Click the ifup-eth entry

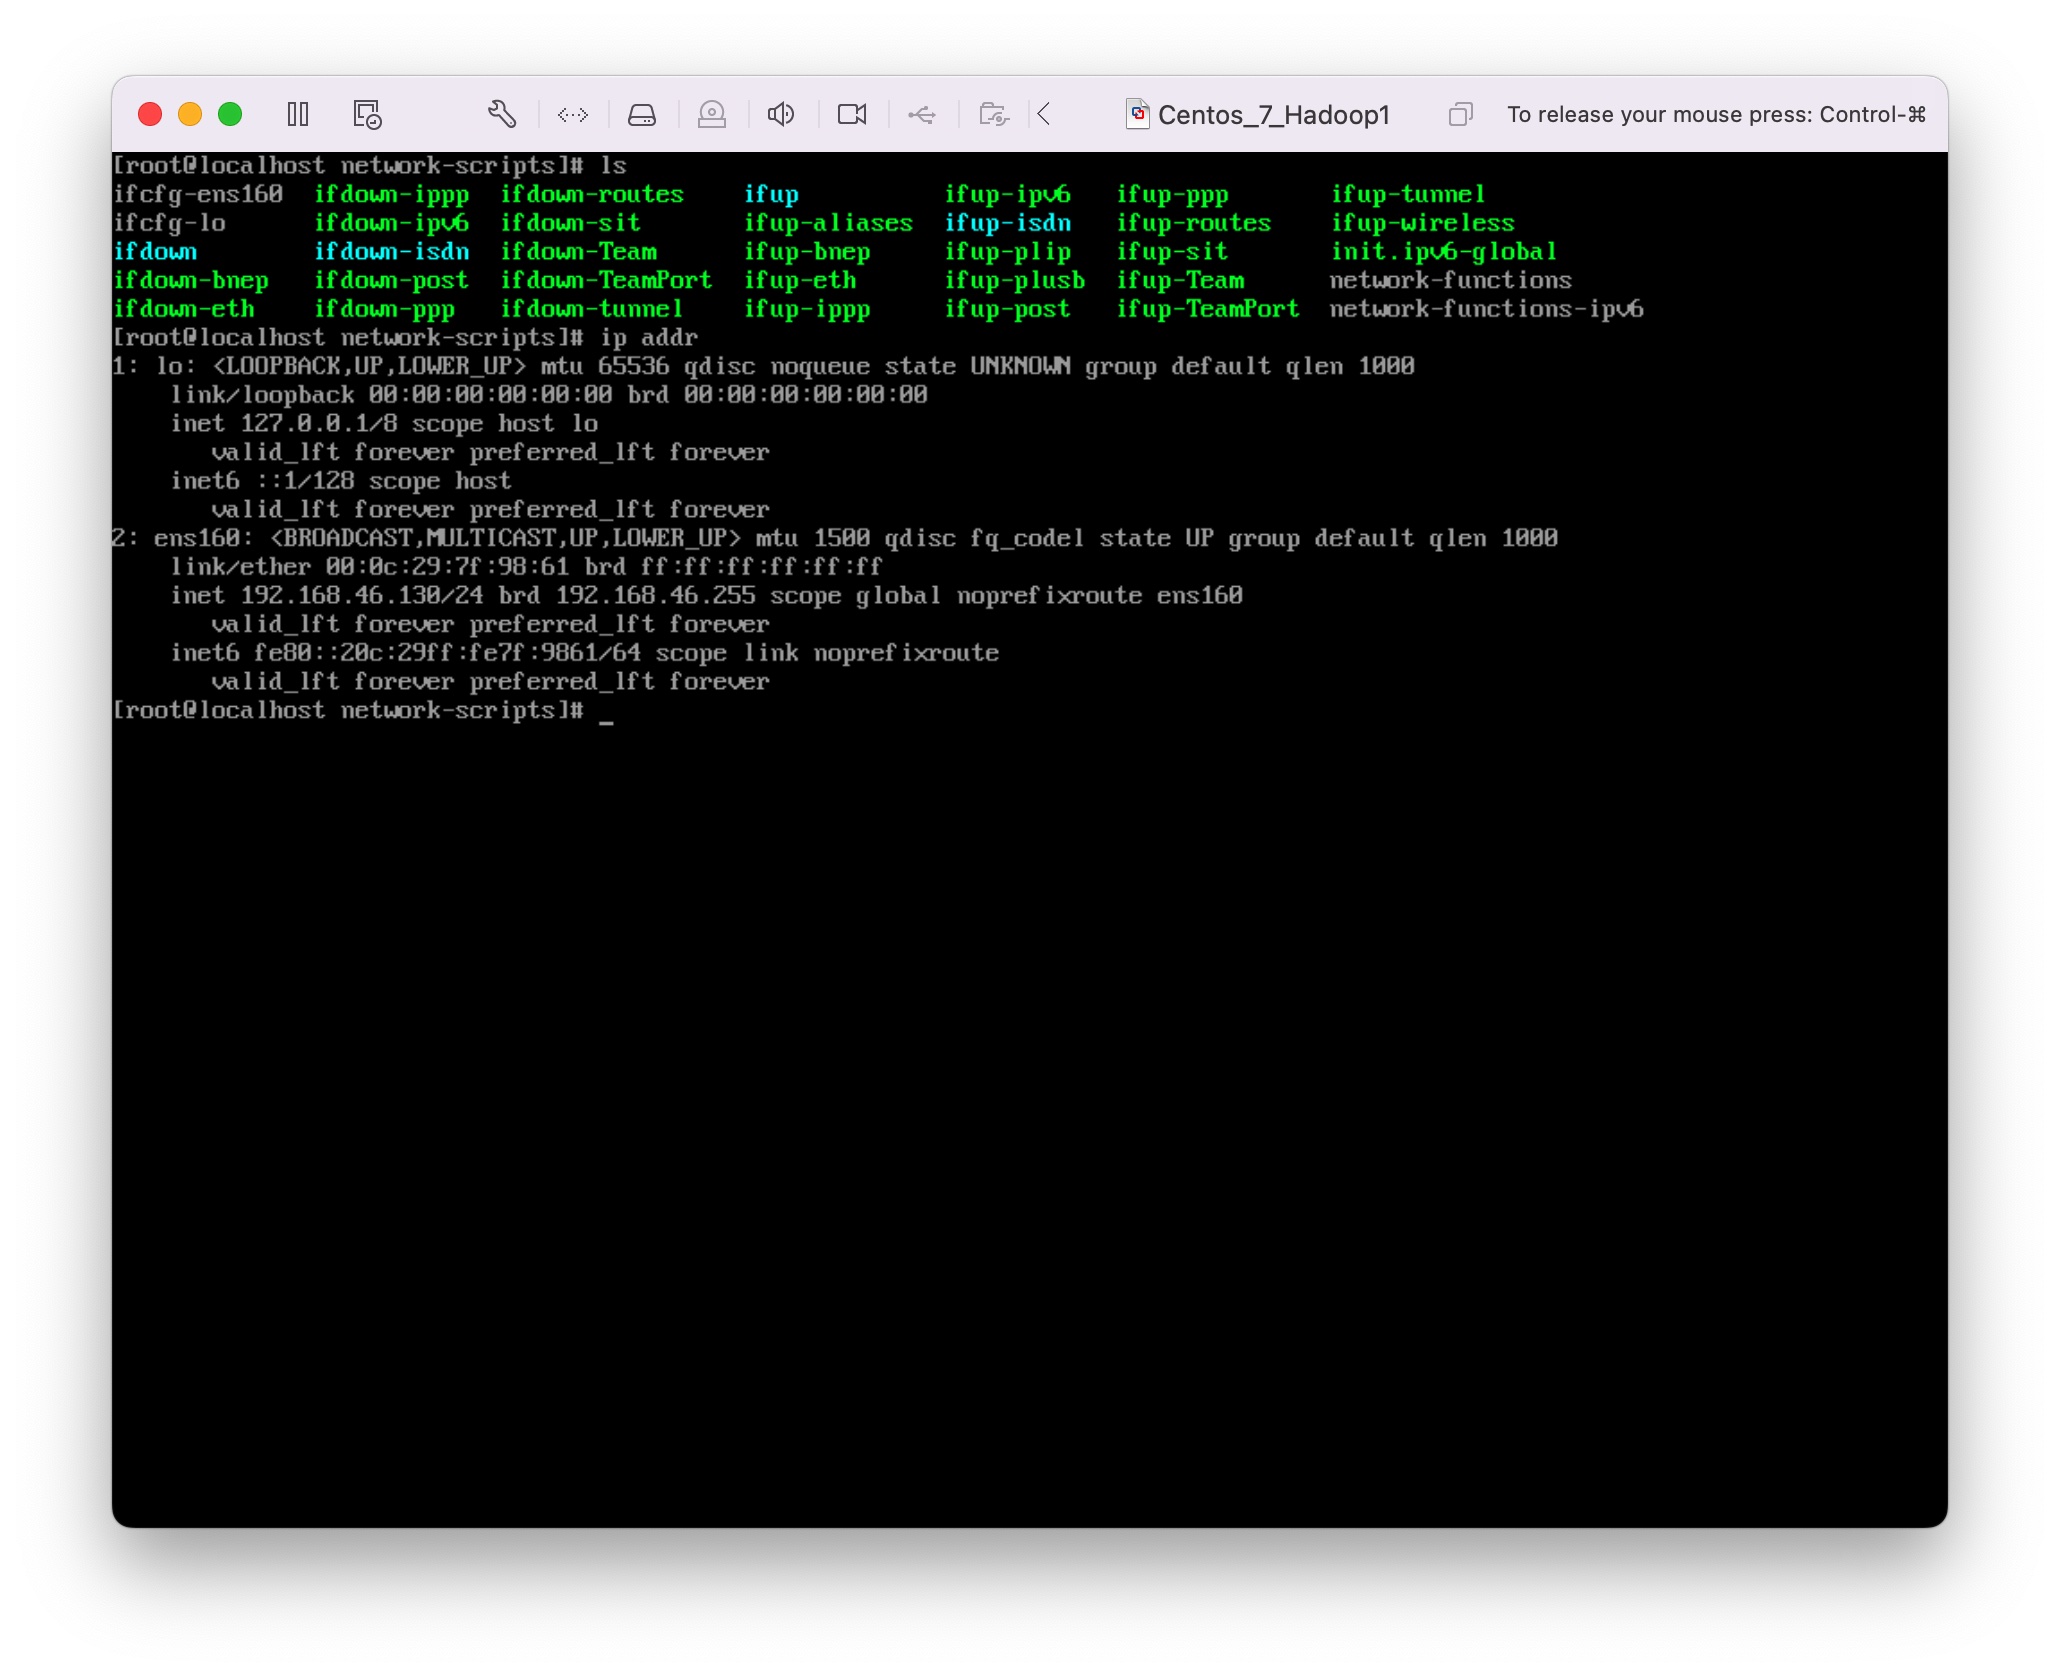click(x=800, y=280)
